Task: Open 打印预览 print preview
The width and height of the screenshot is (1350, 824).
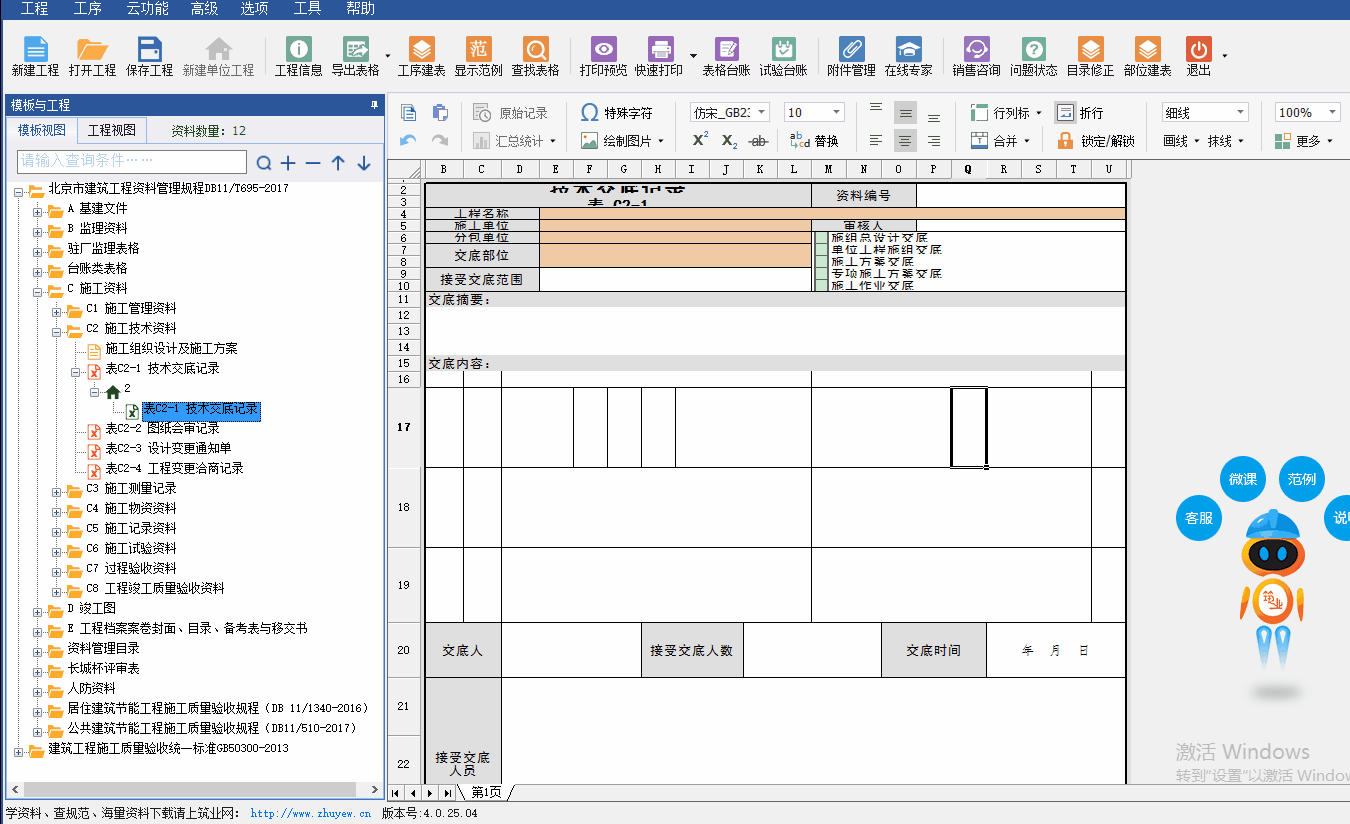Action: point(603,56)
